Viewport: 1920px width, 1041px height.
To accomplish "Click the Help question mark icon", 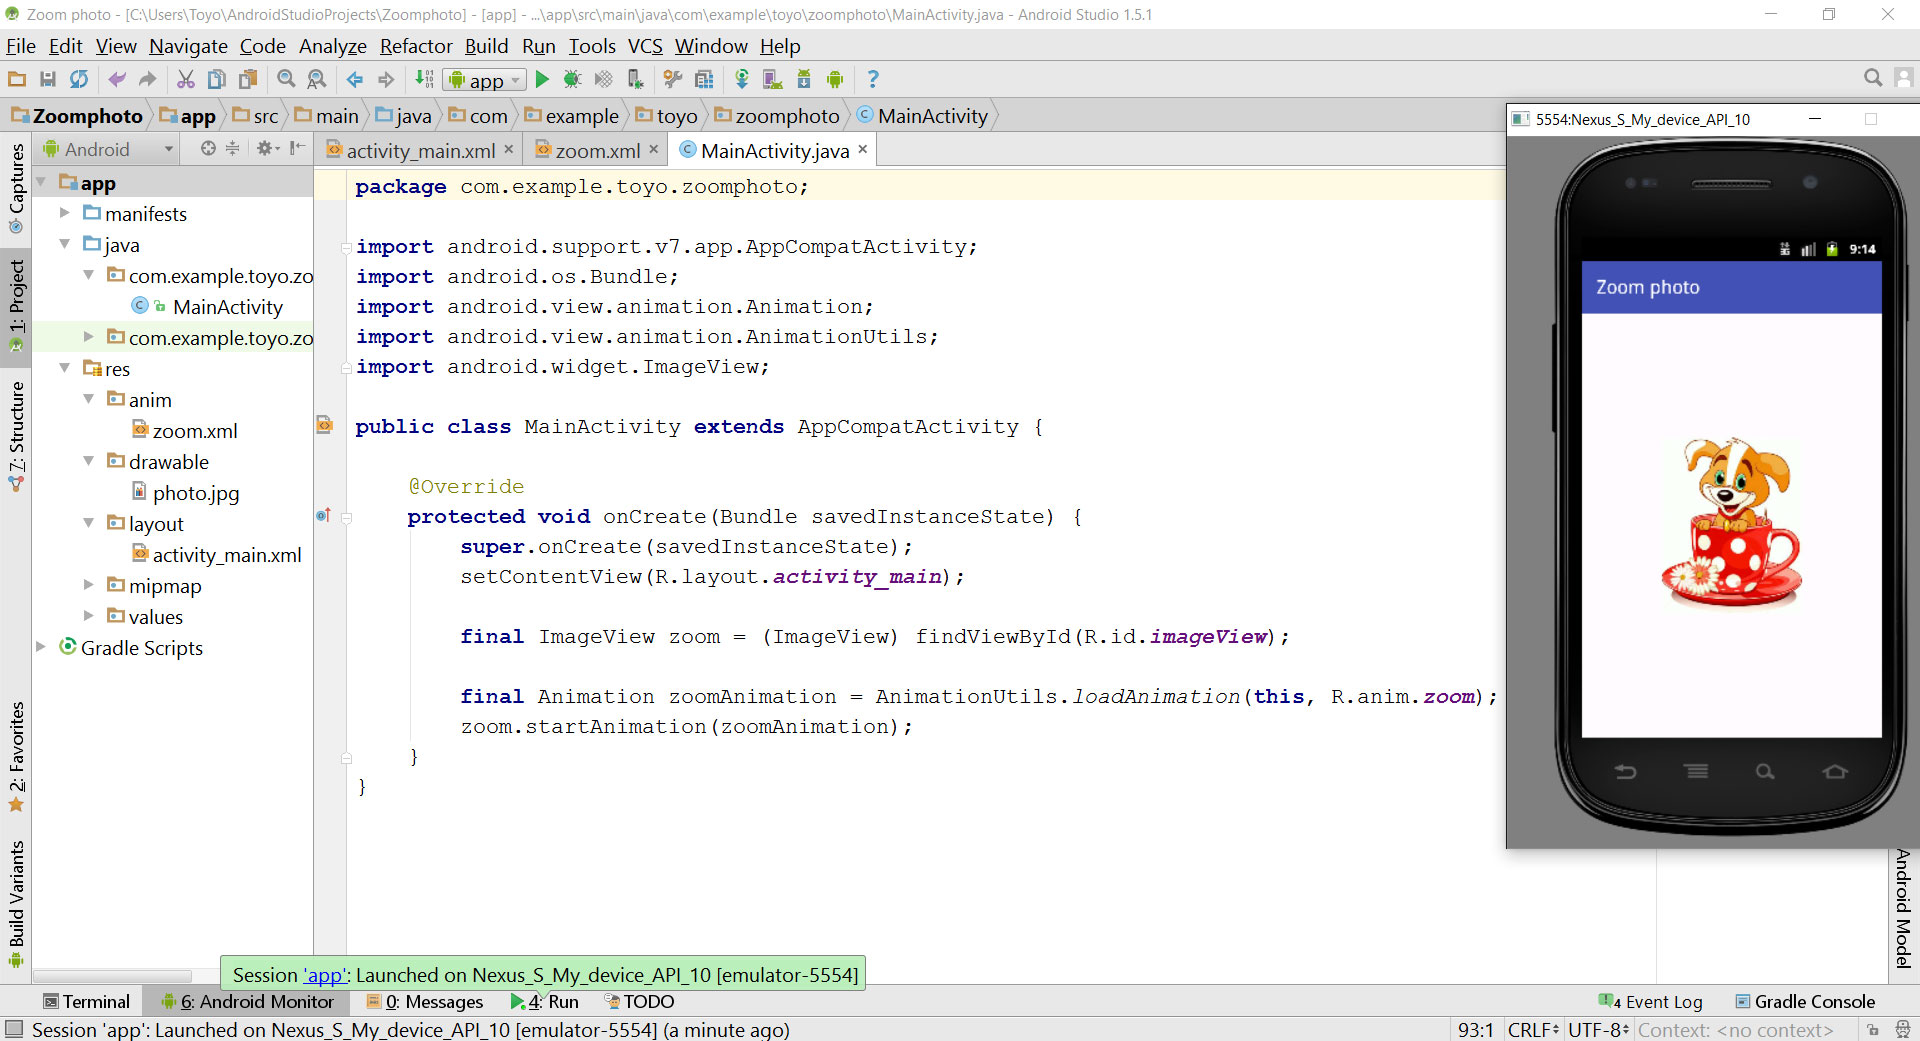I will click(873, 79).
